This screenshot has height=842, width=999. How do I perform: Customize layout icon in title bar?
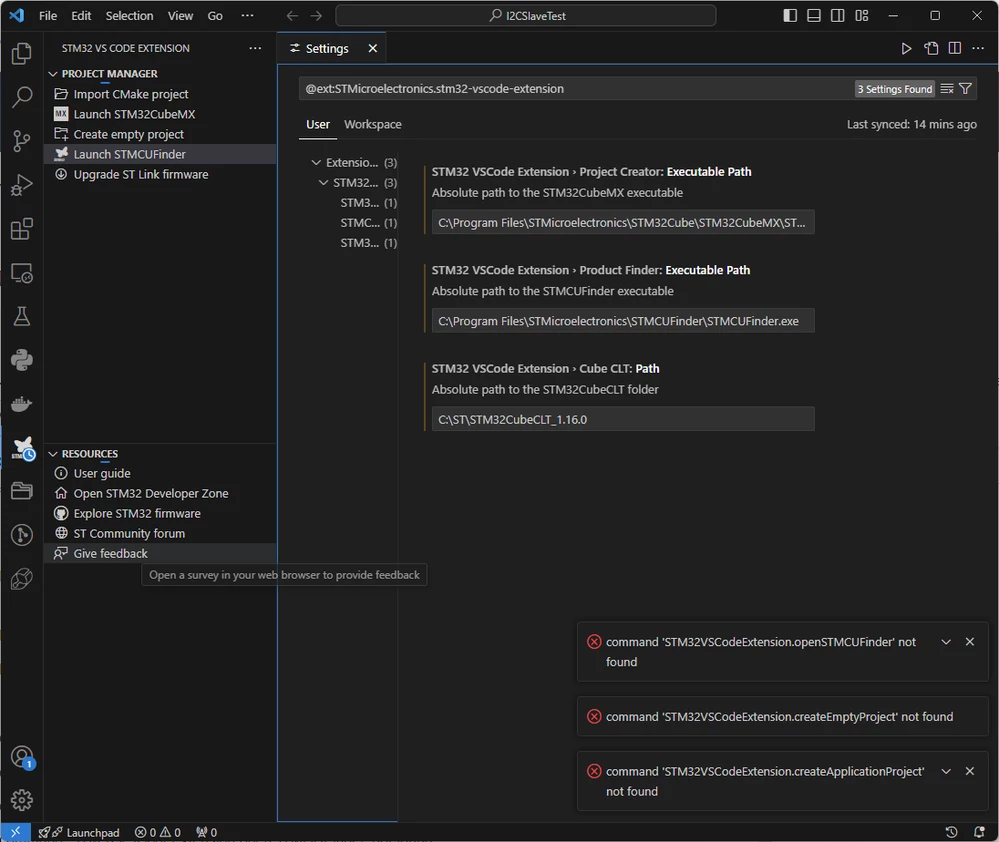point(862,15)
